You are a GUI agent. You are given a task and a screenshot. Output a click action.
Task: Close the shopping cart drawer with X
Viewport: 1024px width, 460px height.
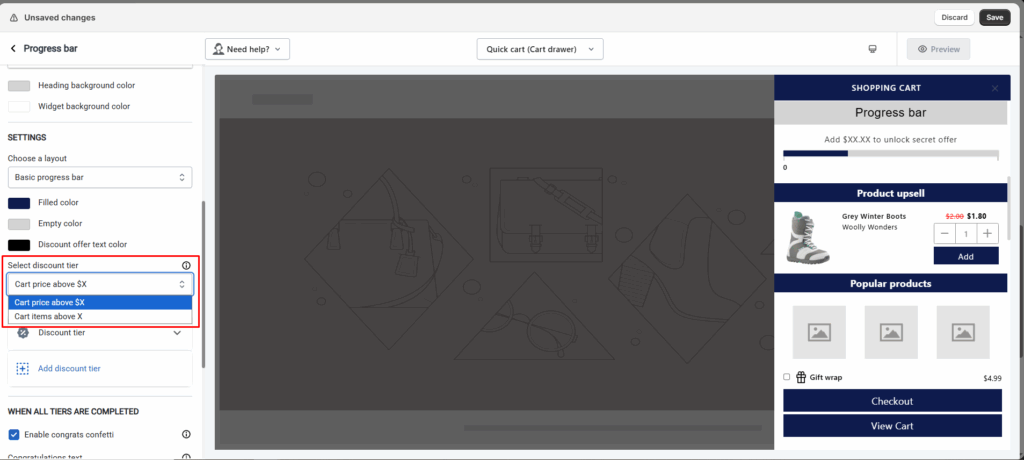click(x=994, y=88)
